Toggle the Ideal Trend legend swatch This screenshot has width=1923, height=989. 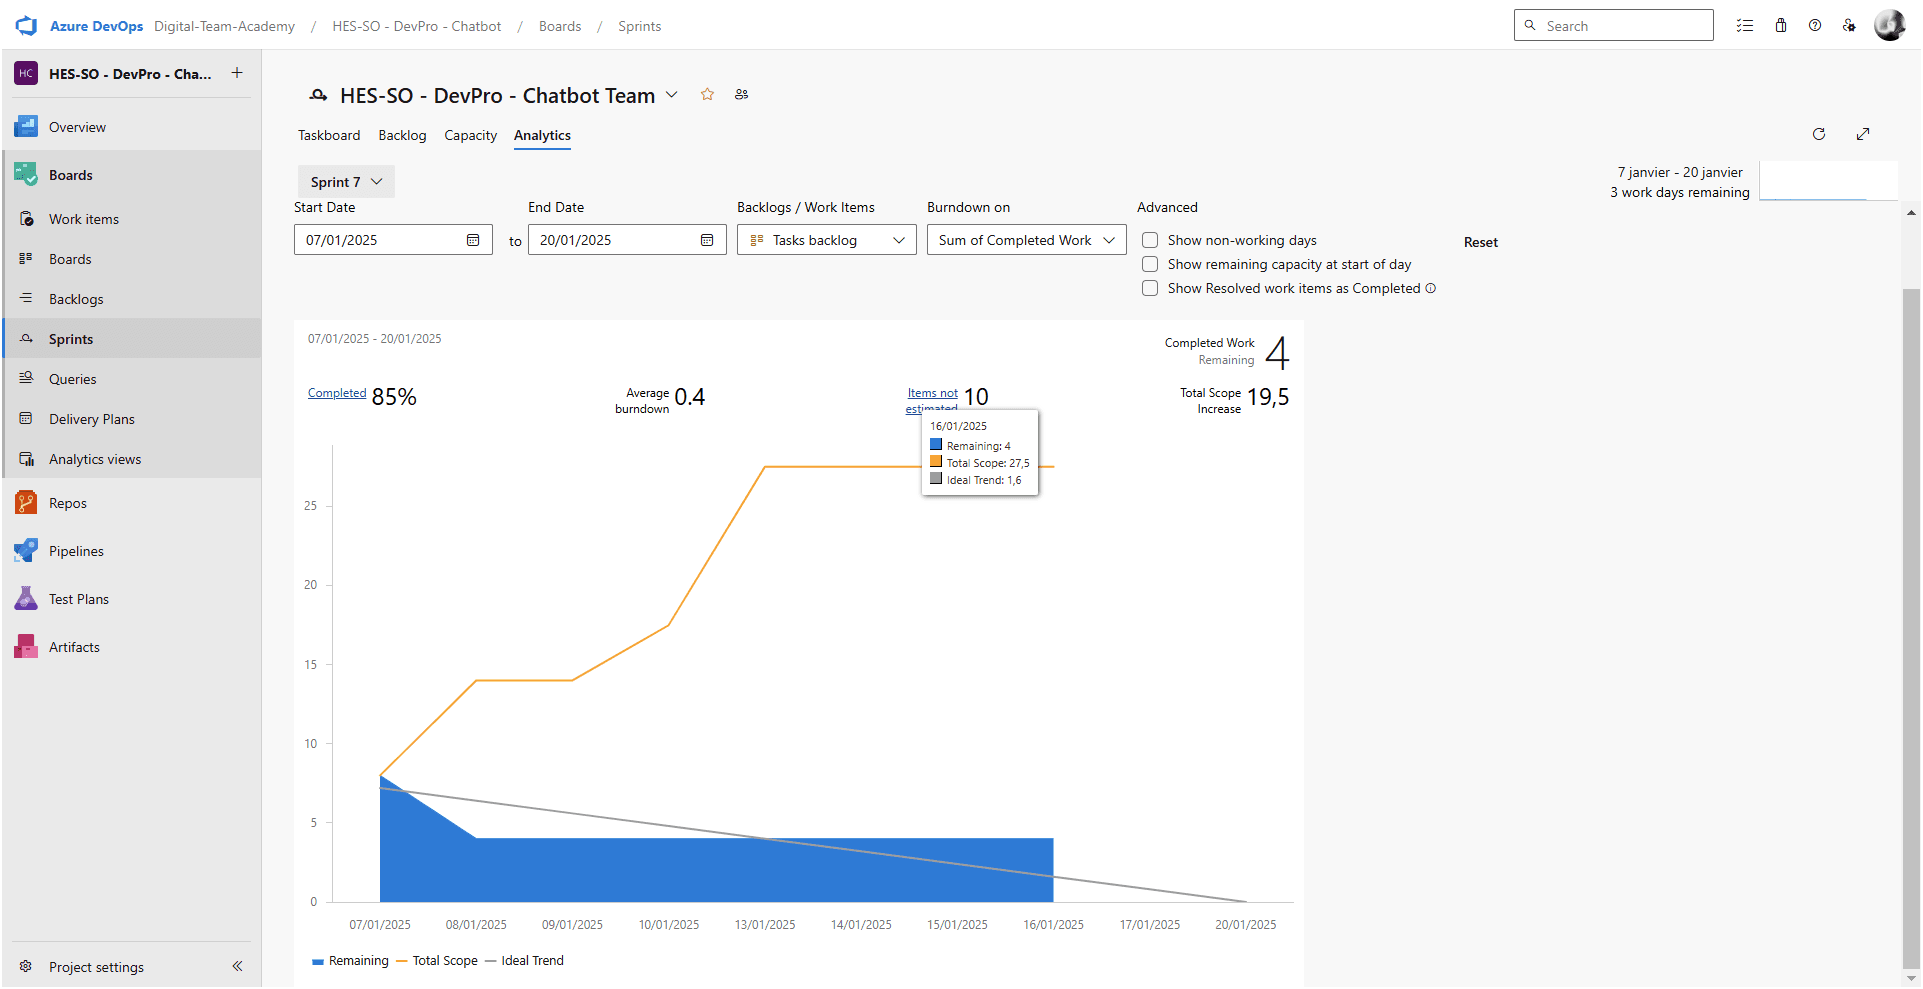click(490, 961)
